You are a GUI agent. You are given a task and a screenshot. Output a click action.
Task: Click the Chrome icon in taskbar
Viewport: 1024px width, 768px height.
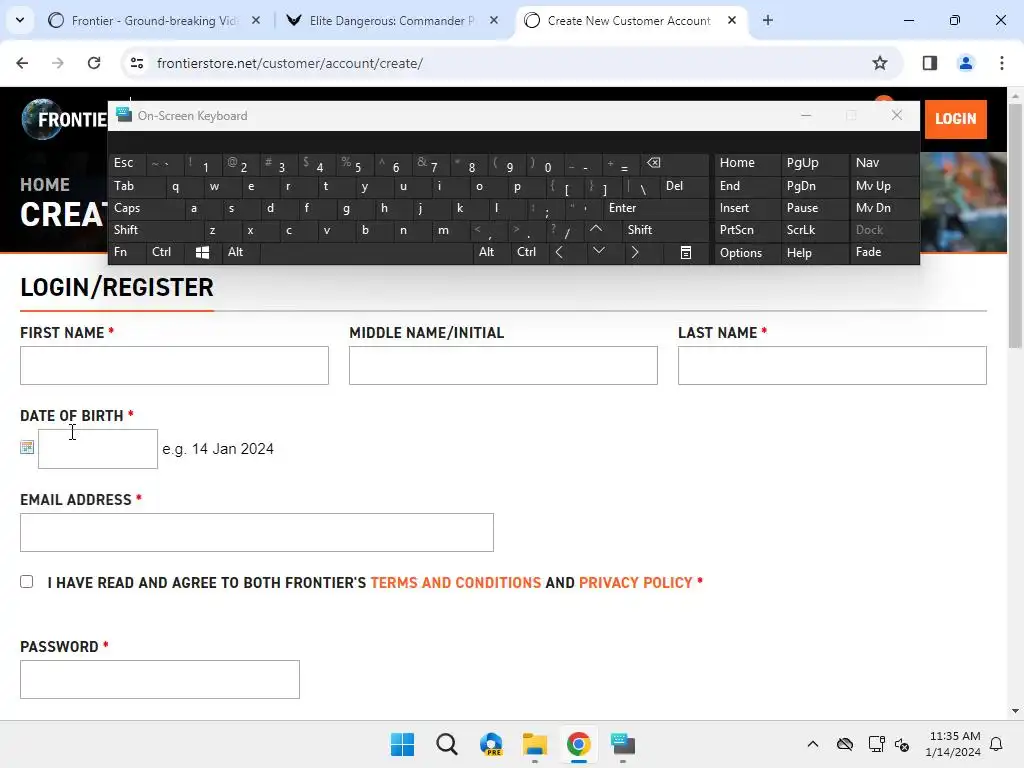pyautogui.click(x=579, y=744)
